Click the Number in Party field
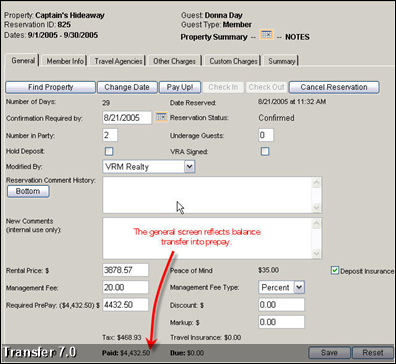This screenshot has height=364, width=396. [x=110, y=135]
